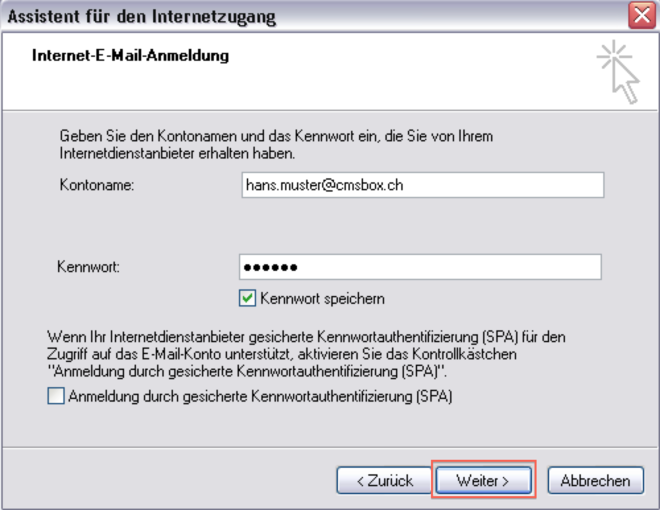Click the Weiter button to proceed

(x=484, y=481)
